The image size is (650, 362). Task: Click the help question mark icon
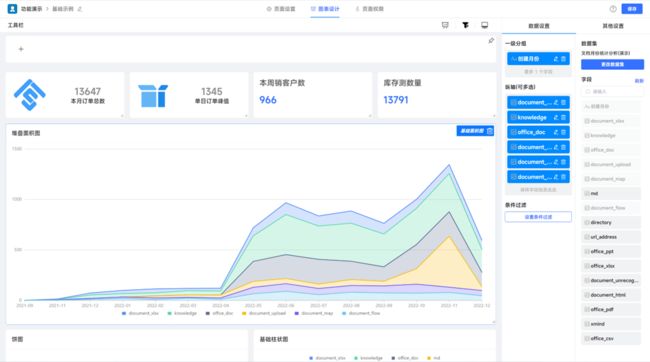coord(613,9)
